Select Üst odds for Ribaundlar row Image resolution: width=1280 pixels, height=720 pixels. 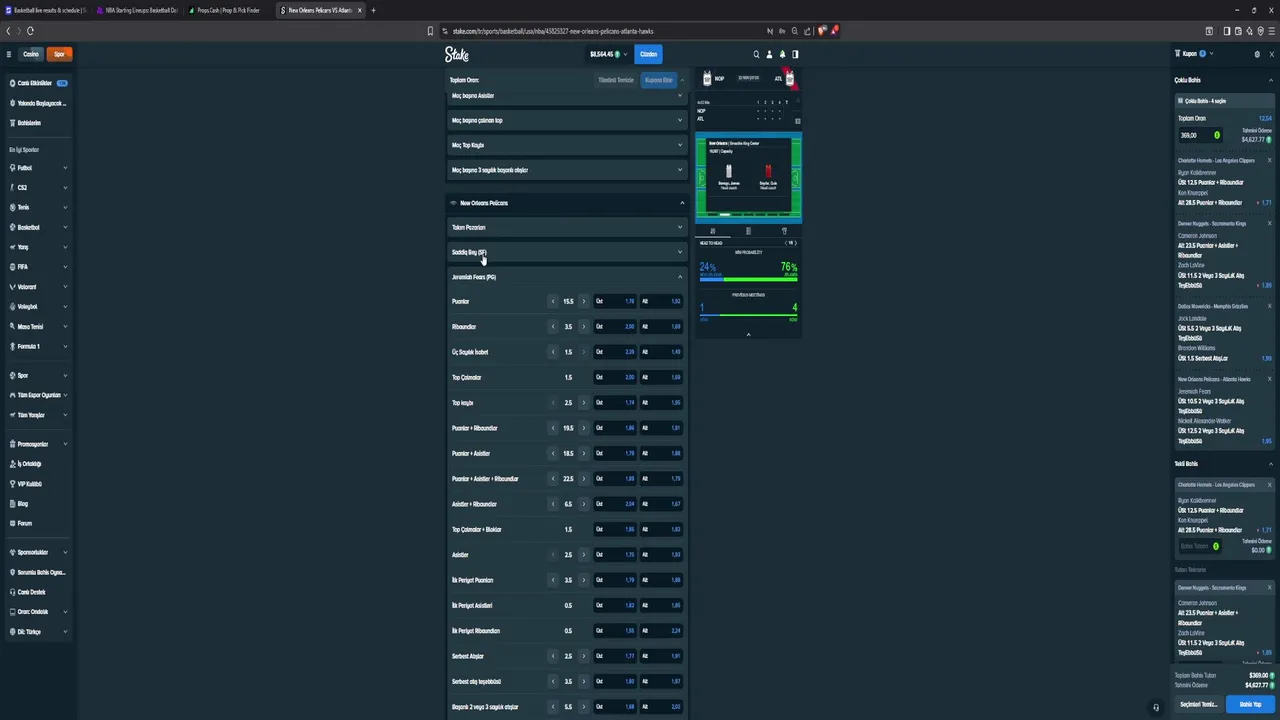[615, 326]
